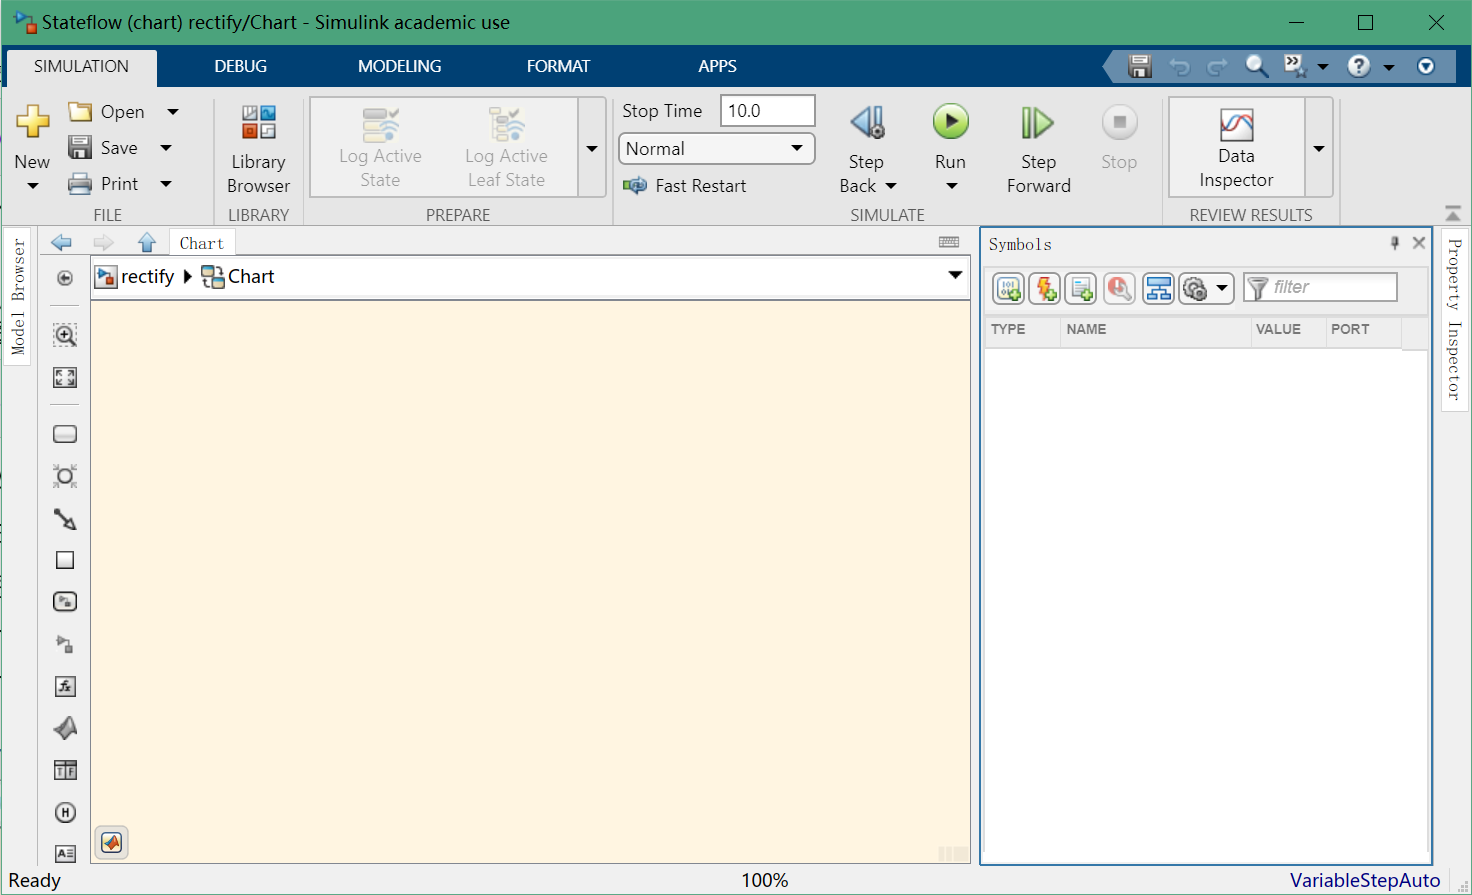The image size is (1472, 895).
Task: Expand the Save dropdown arrow
Action: click(x=166, y=148)
